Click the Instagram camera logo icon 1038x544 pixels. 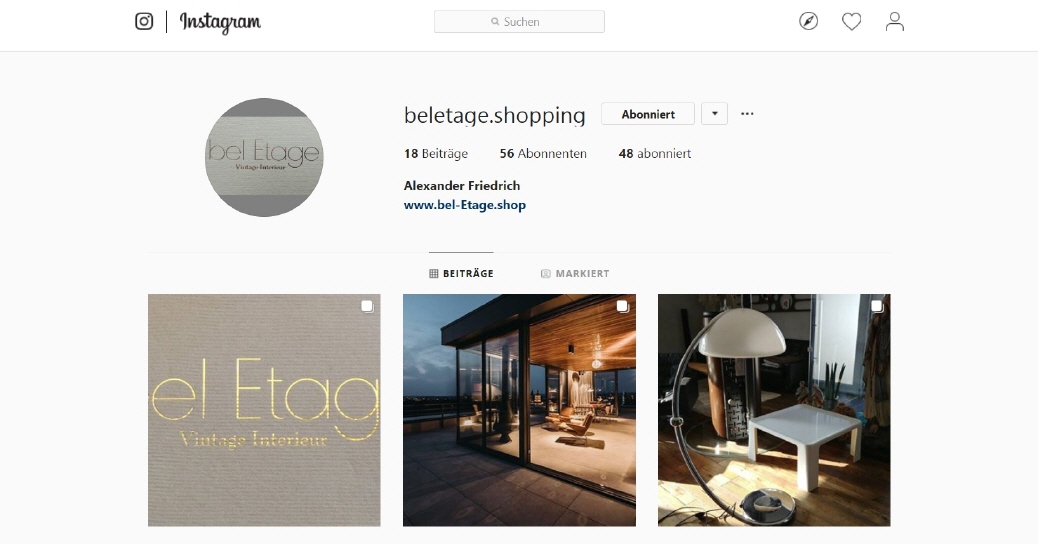pyautogui.click(x=144, y=21)
